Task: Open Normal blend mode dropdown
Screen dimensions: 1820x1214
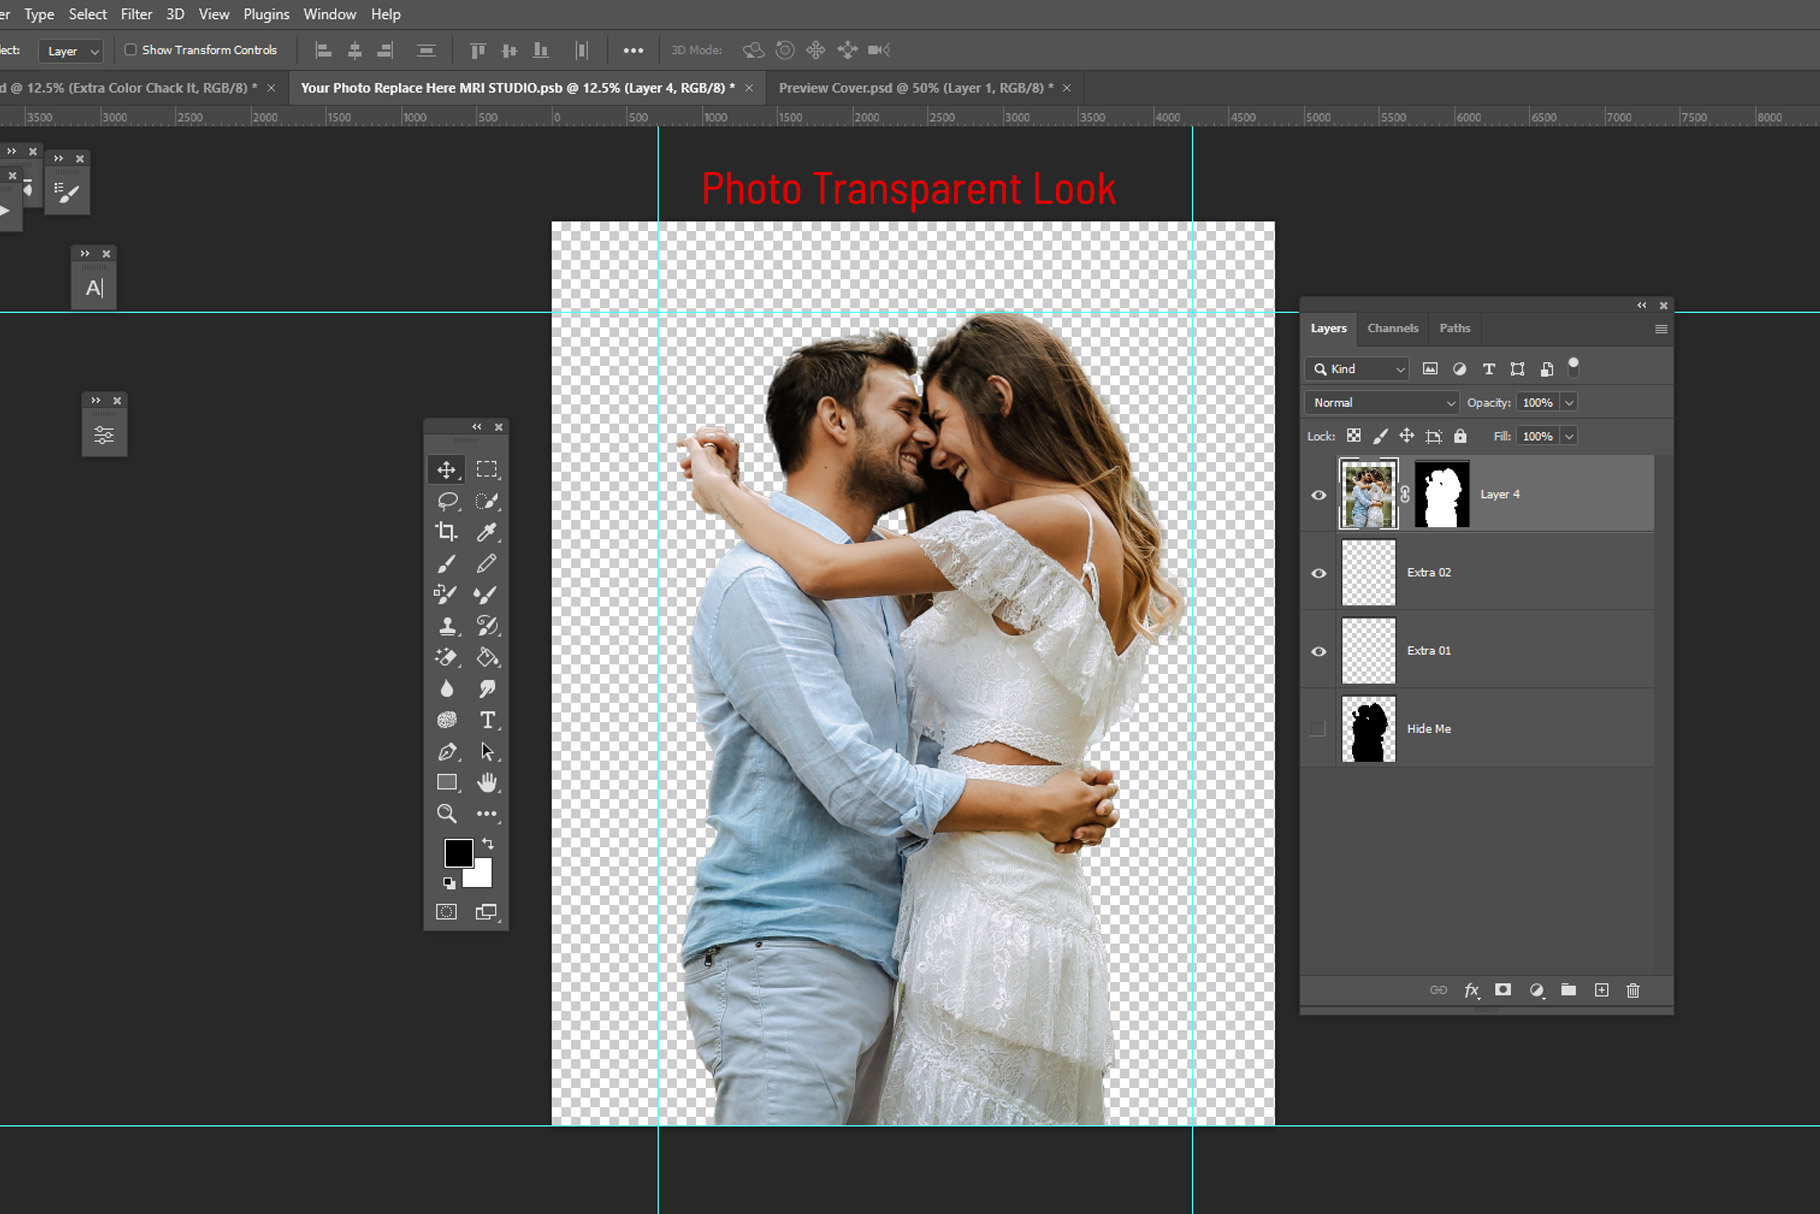Action: pos(1382,402)
